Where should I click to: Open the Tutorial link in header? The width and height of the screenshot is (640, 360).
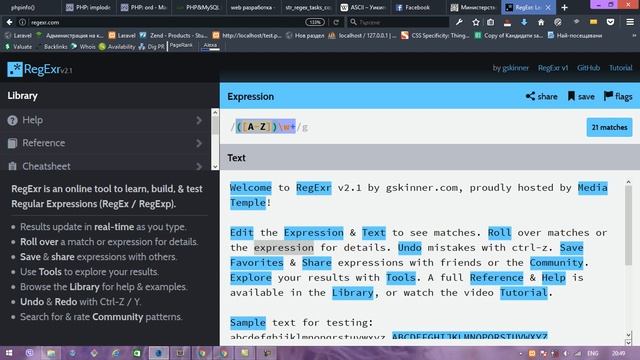click(x=620, y=68)
